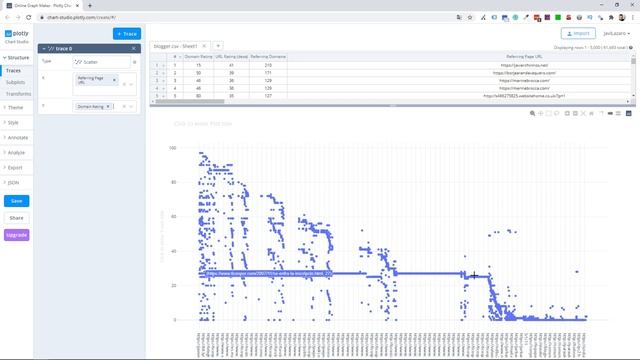This screenshot has width=640, height=360.
Task: Click the blue Save button
Action: point(17,201)
